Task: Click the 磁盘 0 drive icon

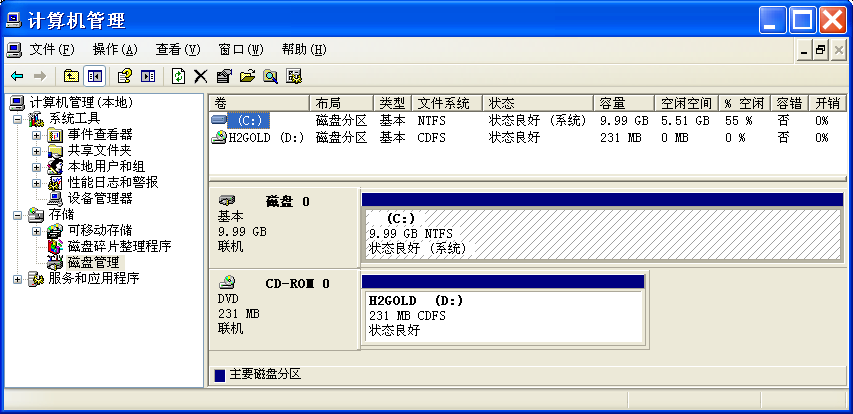Action: pos(227,201)
